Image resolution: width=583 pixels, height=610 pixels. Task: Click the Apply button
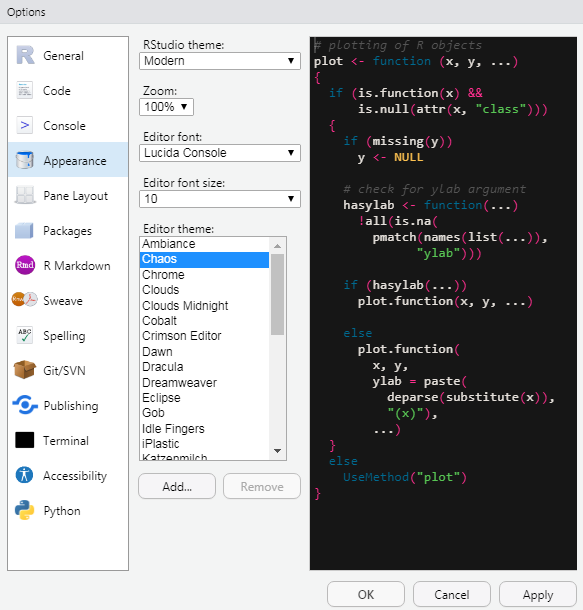(x=537, y=594)
